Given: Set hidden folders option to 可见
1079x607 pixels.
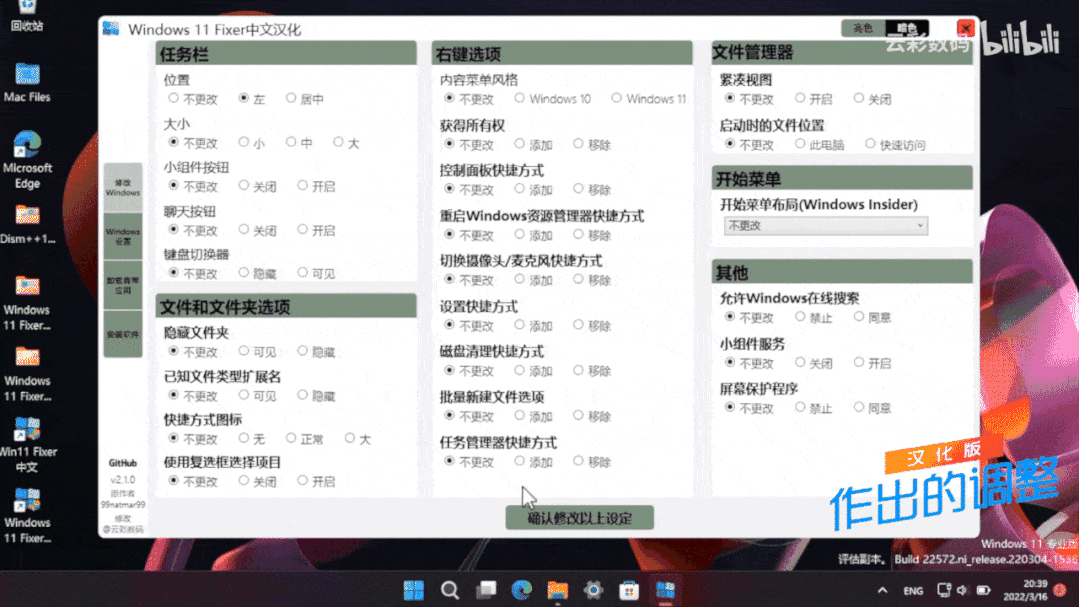Looking at the screenshot, I should pyautogui.click(x=245, y=352).
